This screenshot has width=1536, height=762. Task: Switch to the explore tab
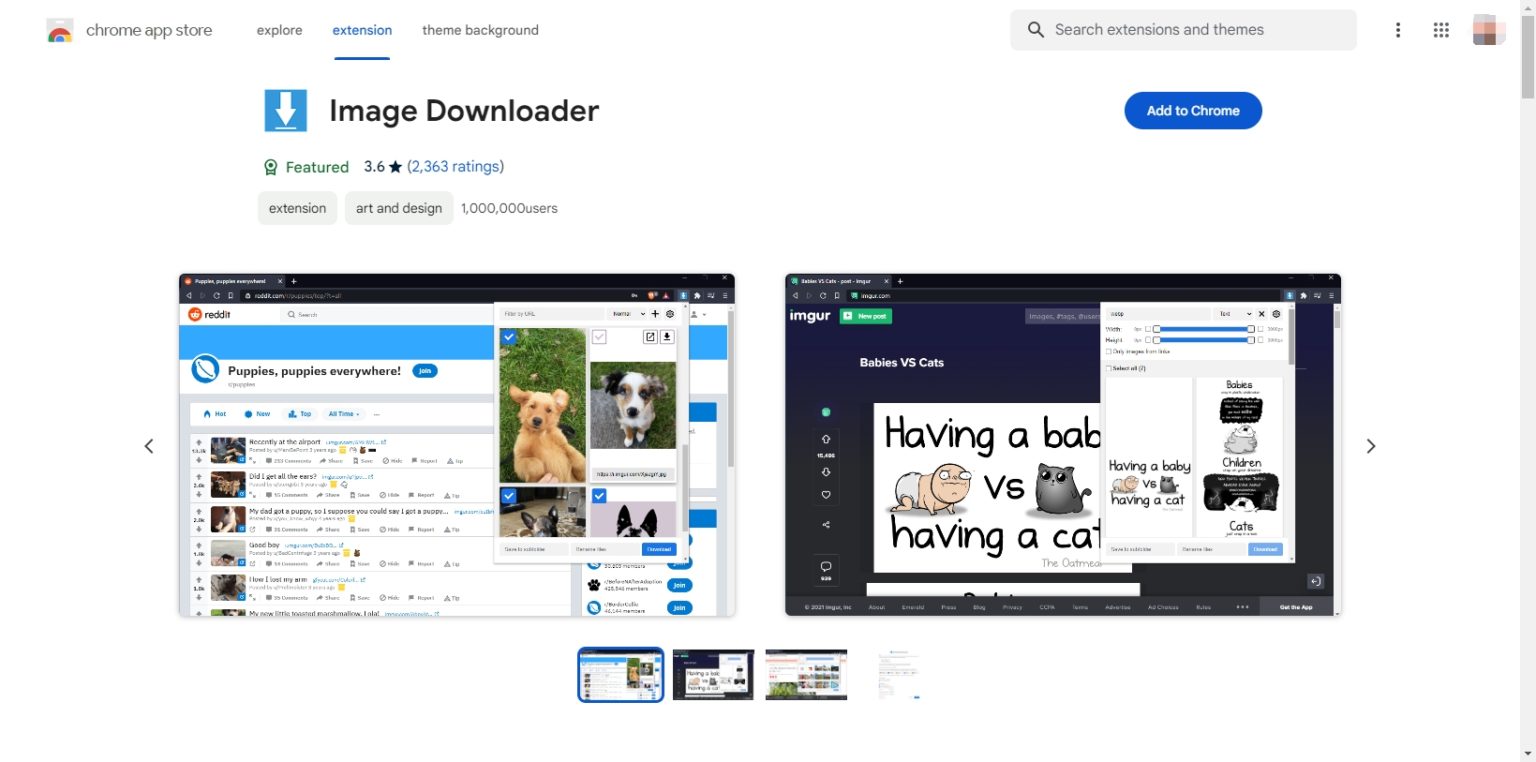(x=278, y=30)
